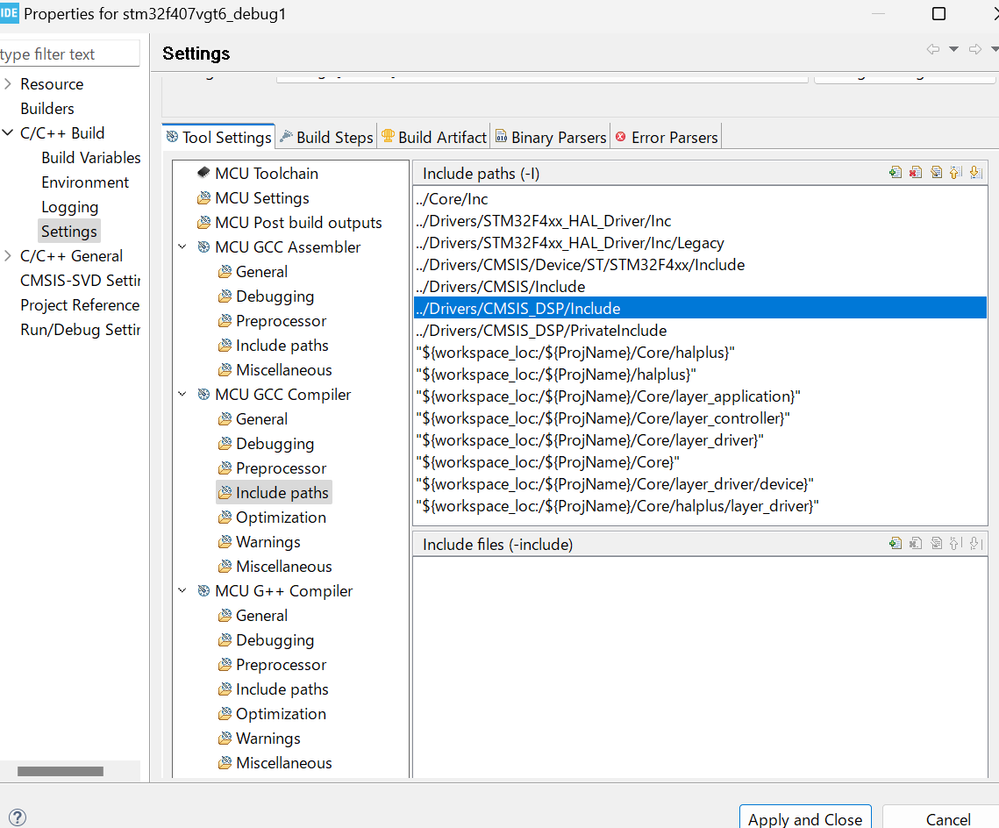
Task: Collapse the MCU G++ Compiler node
Action: (x=183, y=591)
